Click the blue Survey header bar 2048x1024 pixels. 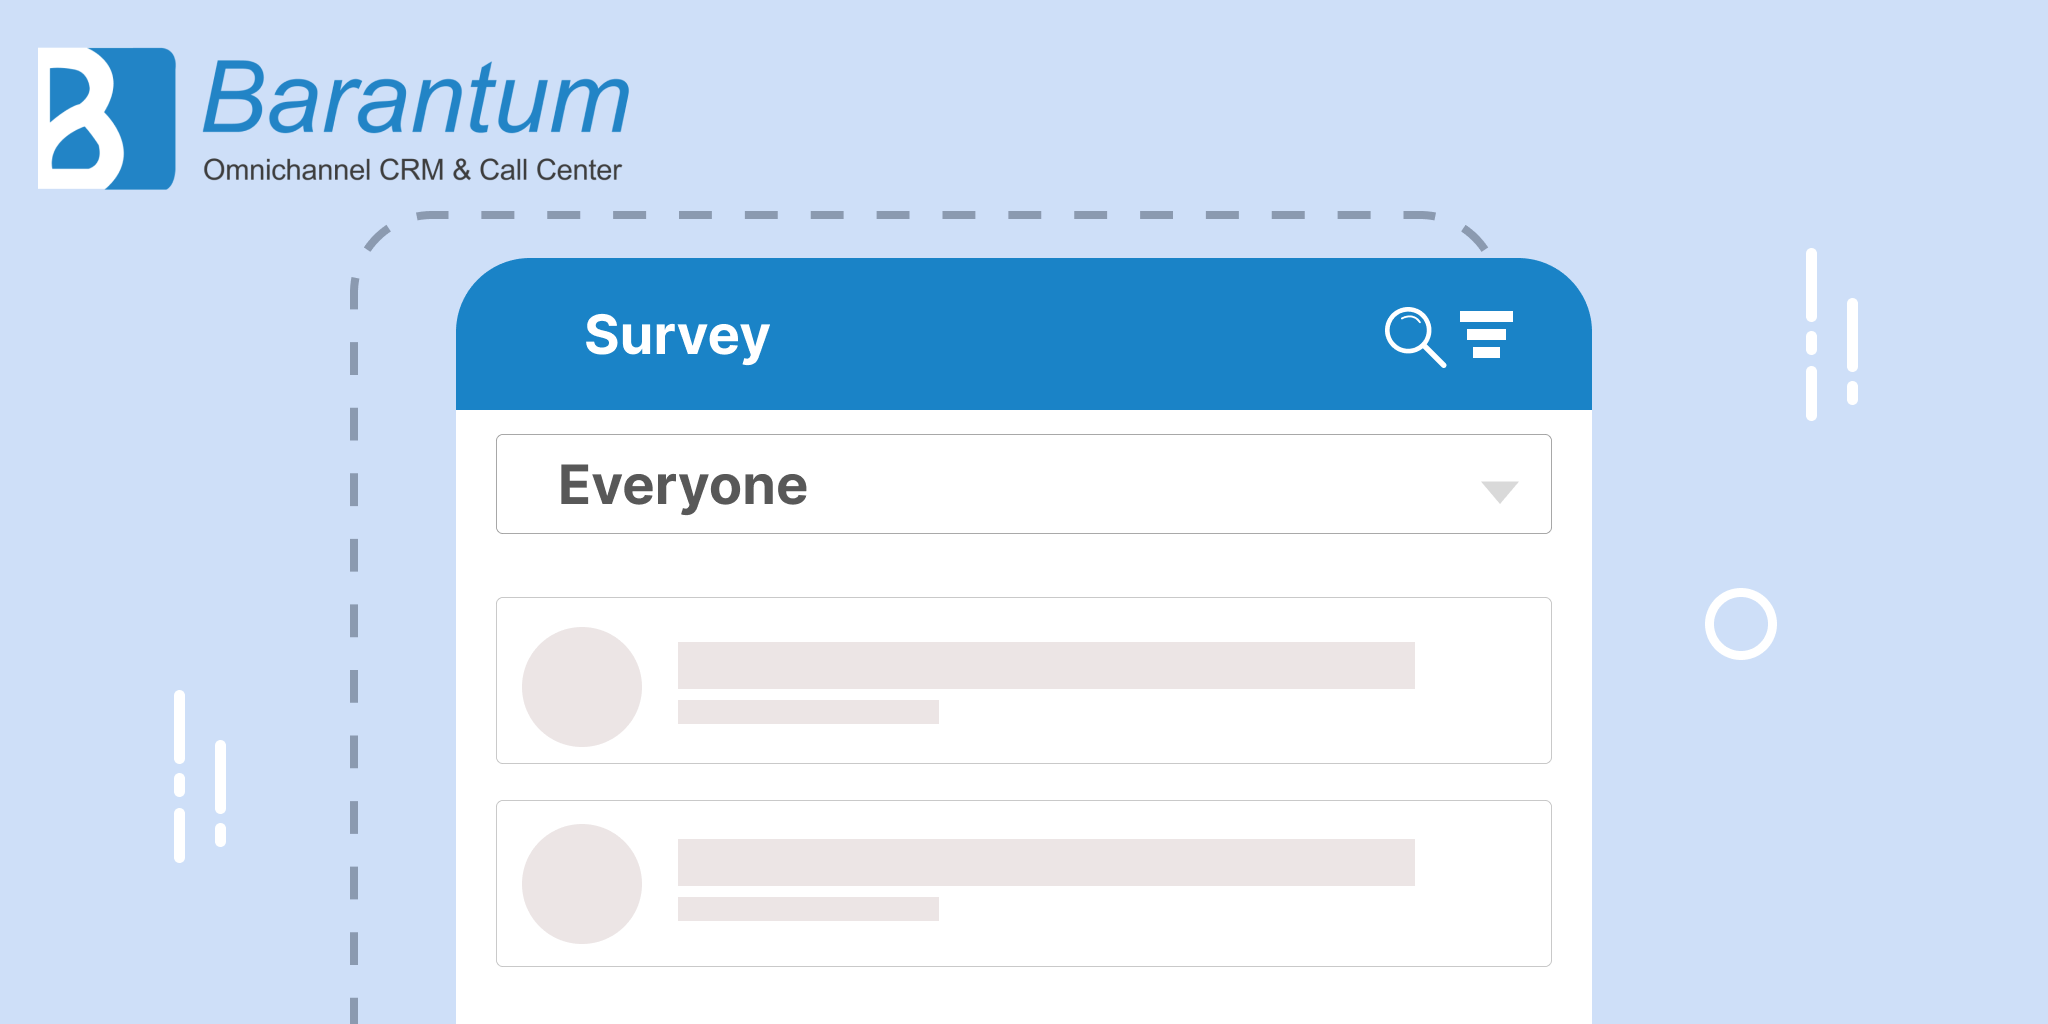click(1023, 334)
